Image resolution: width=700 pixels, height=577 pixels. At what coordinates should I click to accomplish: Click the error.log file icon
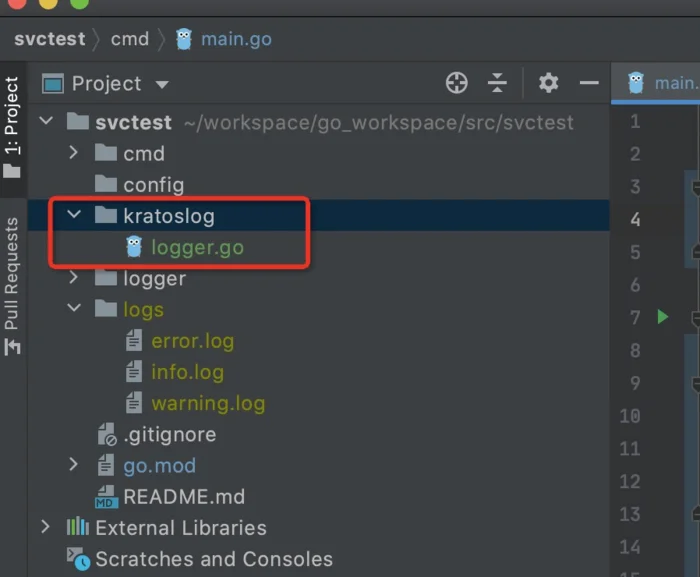(x=134, y=340)
